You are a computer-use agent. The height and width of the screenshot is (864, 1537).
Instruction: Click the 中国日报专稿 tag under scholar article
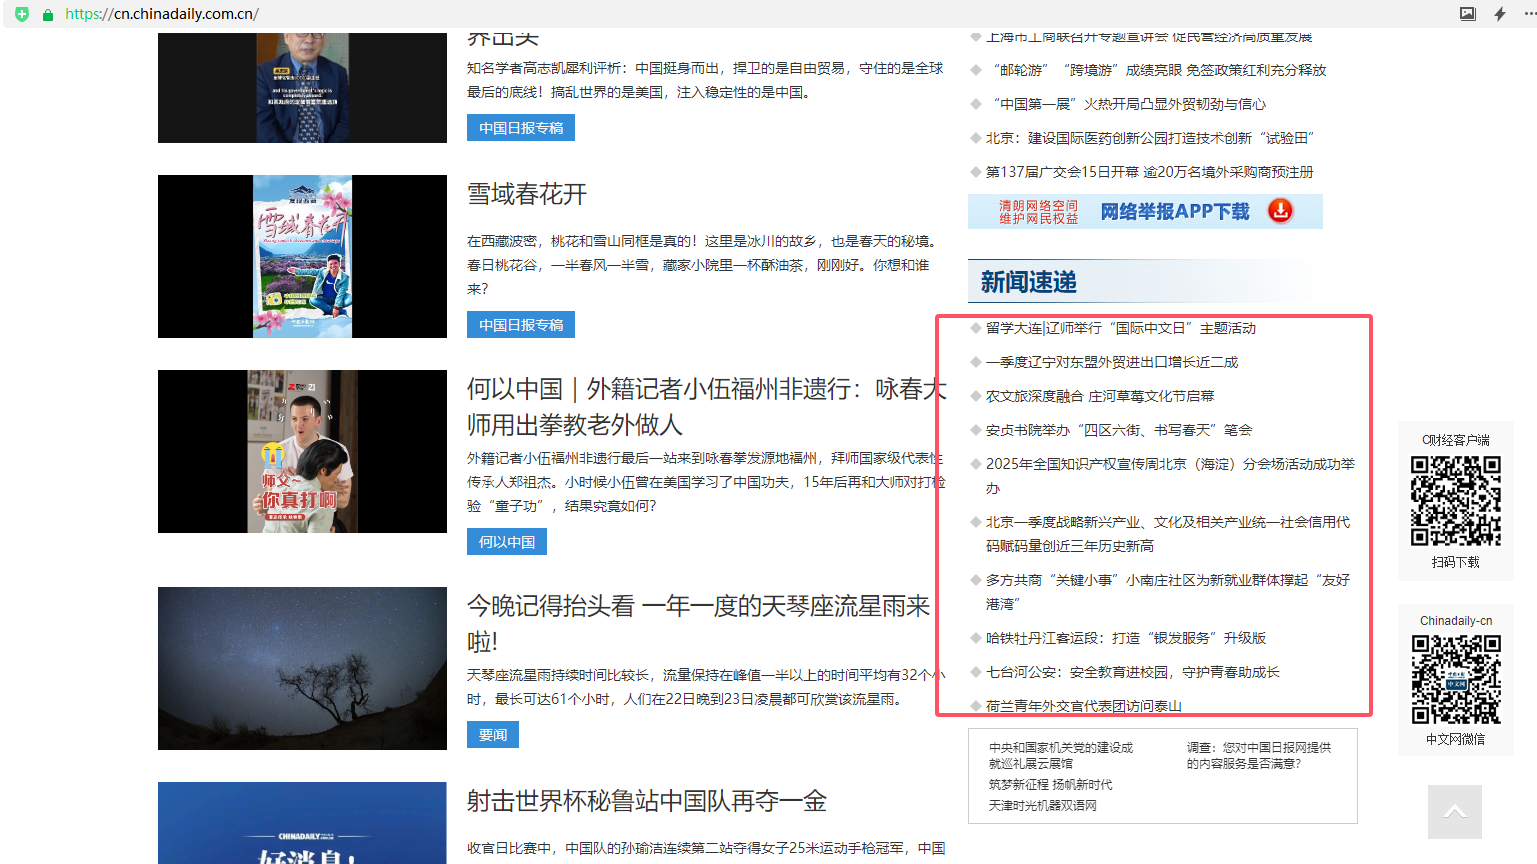[x=521, y=128]
